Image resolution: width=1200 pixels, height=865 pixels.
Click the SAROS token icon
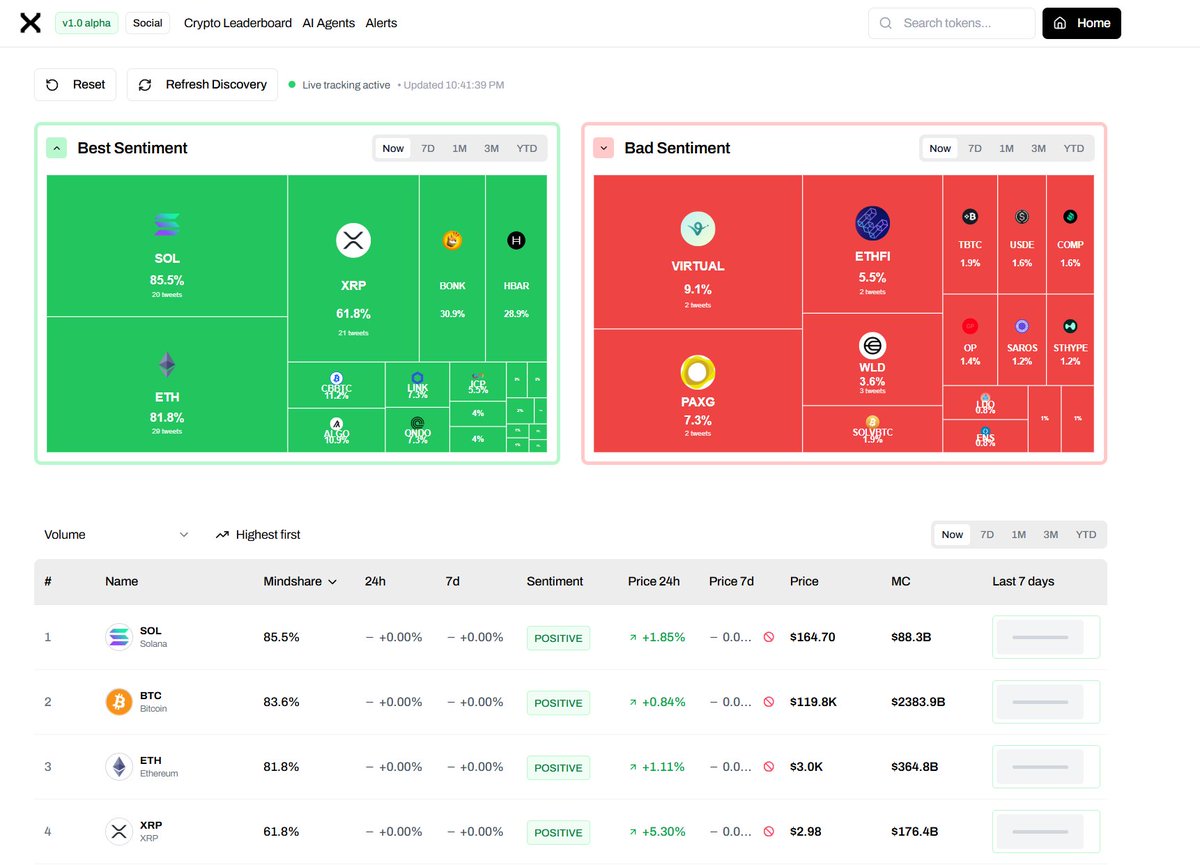click(1021, 326)
